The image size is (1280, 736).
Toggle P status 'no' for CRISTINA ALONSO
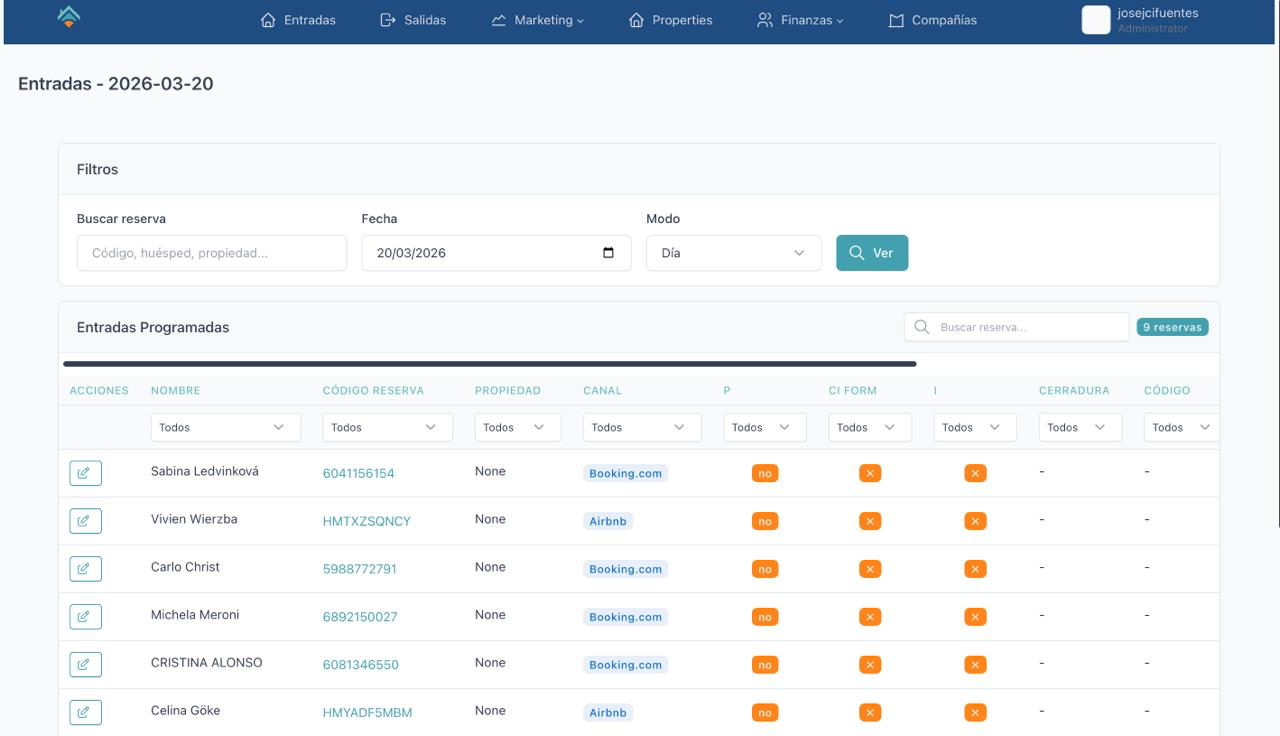tap(765, 665)
